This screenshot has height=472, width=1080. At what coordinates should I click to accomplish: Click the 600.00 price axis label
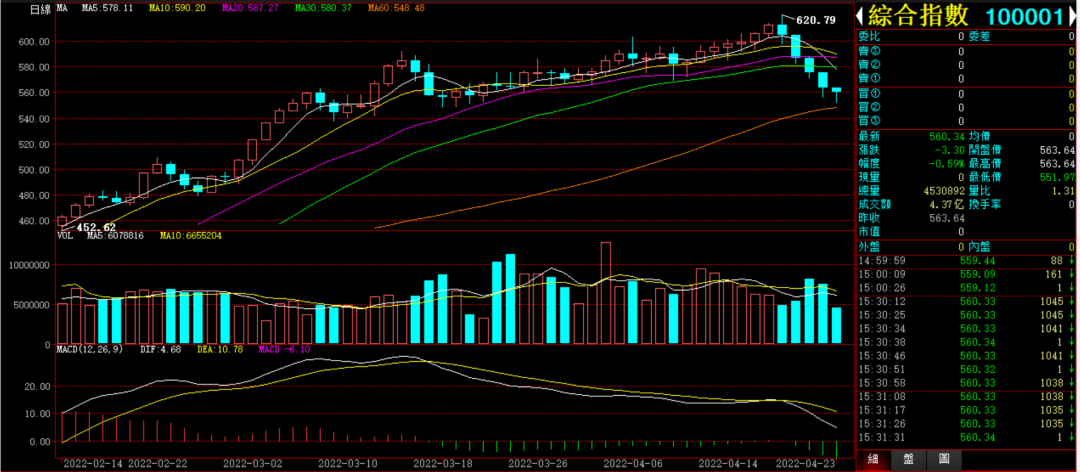(x=34, y=41)
